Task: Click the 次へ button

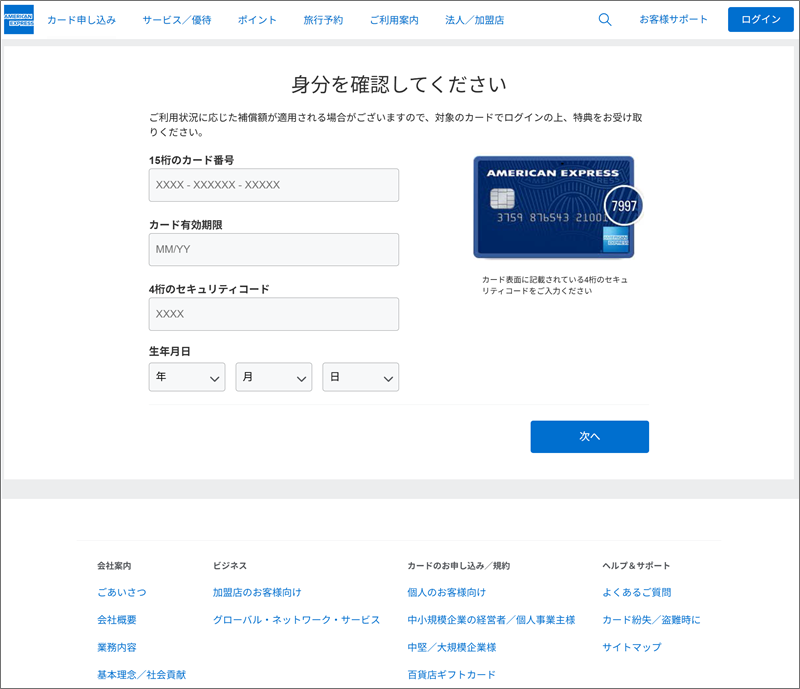Action: coord(589,437)
